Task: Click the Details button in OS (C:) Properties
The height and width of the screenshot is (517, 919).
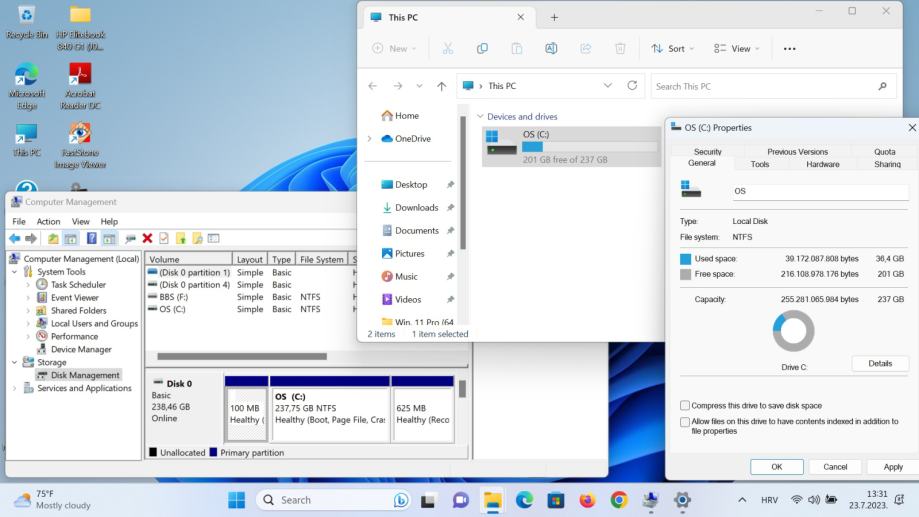Action: click(880, 364)
